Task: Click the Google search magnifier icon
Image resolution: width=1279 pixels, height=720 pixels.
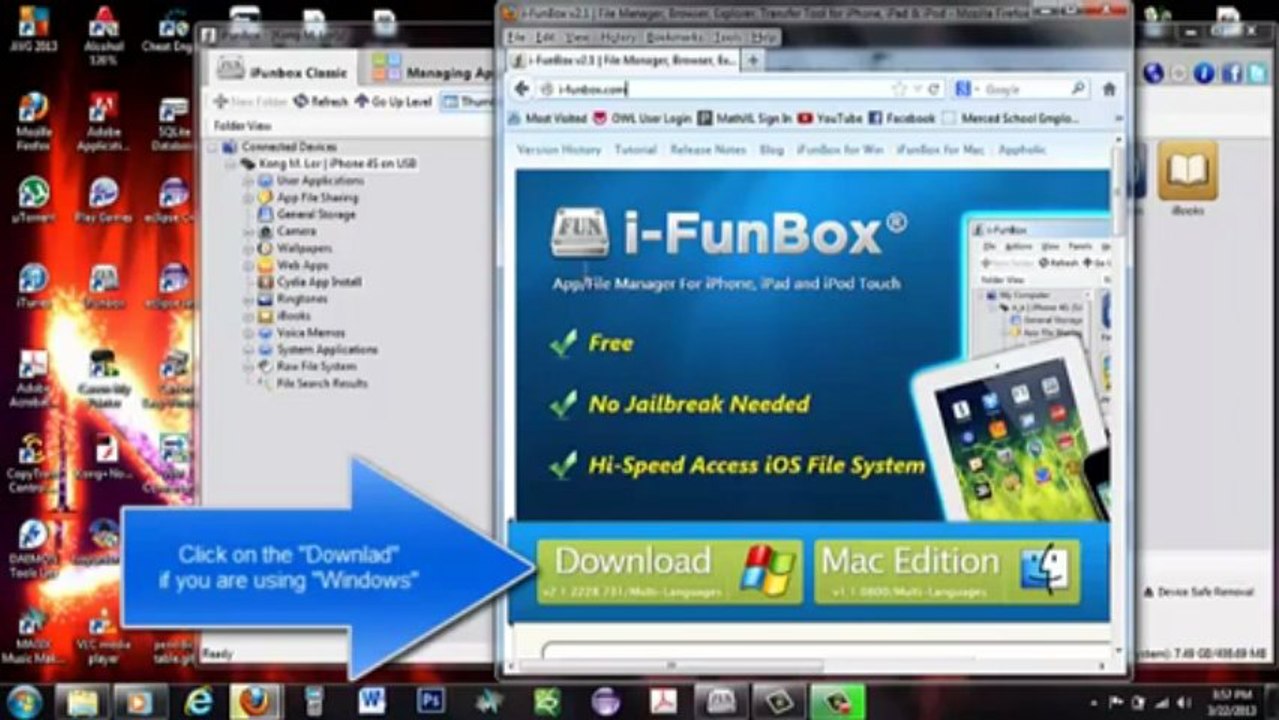Action: [1077, 89]
